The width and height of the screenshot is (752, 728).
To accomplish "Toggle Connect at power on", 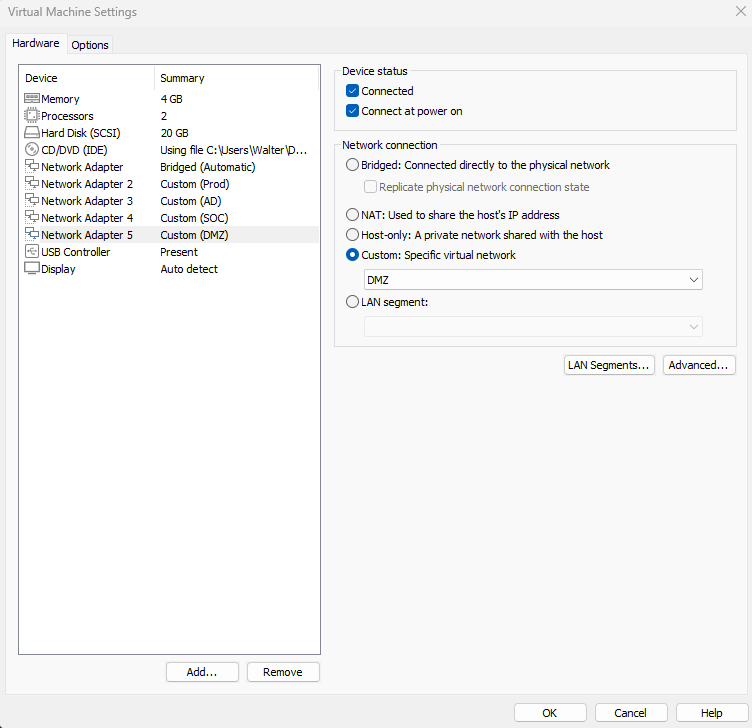I will 352,111.
